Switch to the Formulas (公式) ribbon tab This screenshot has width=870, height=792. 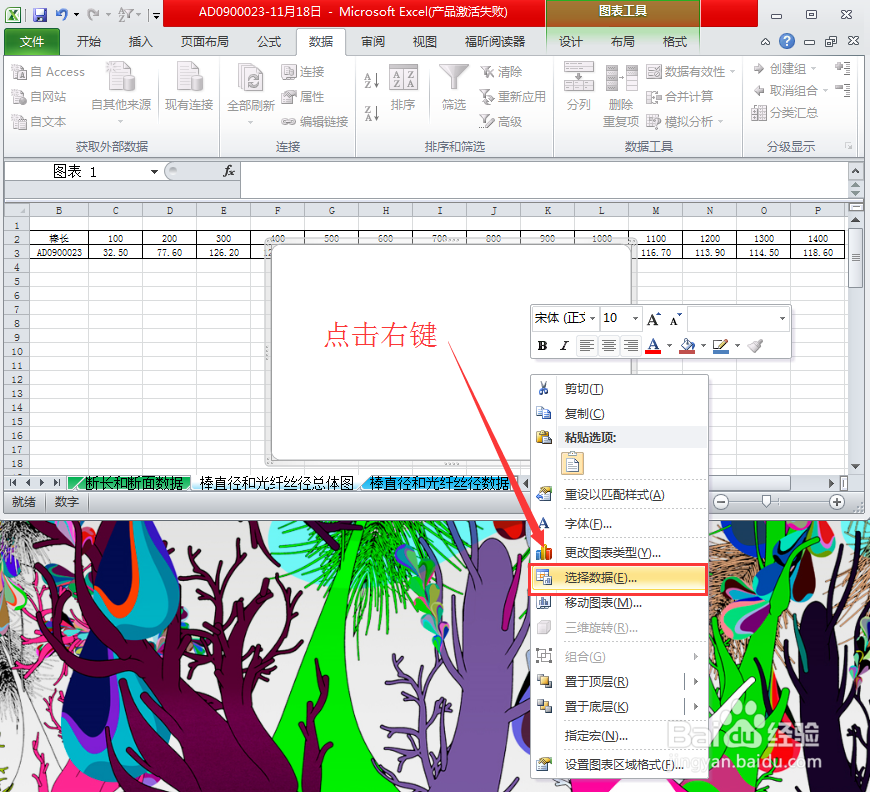(x=269, y=42)
